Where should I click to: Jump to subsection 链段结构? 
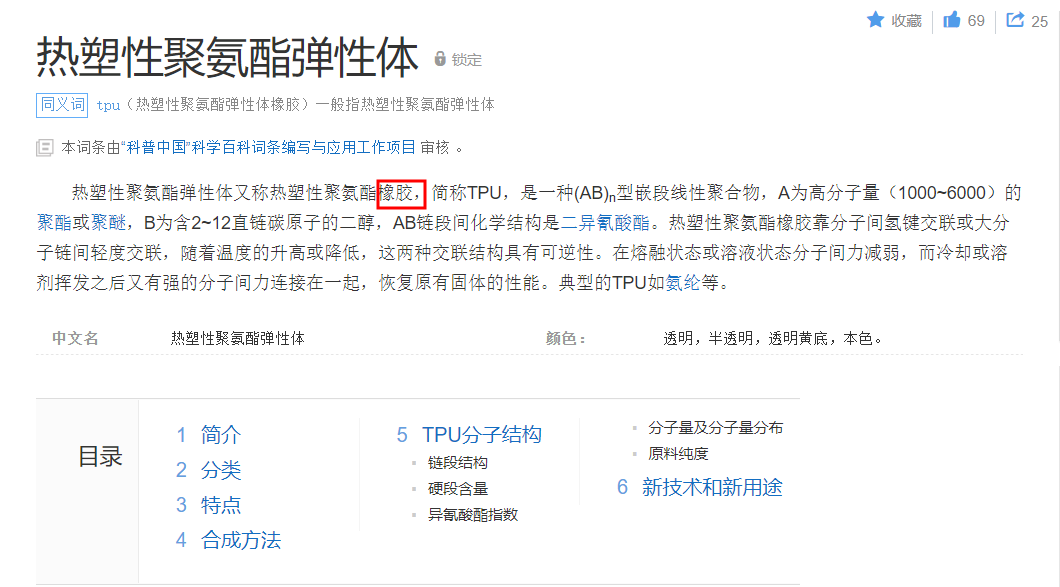457,463
